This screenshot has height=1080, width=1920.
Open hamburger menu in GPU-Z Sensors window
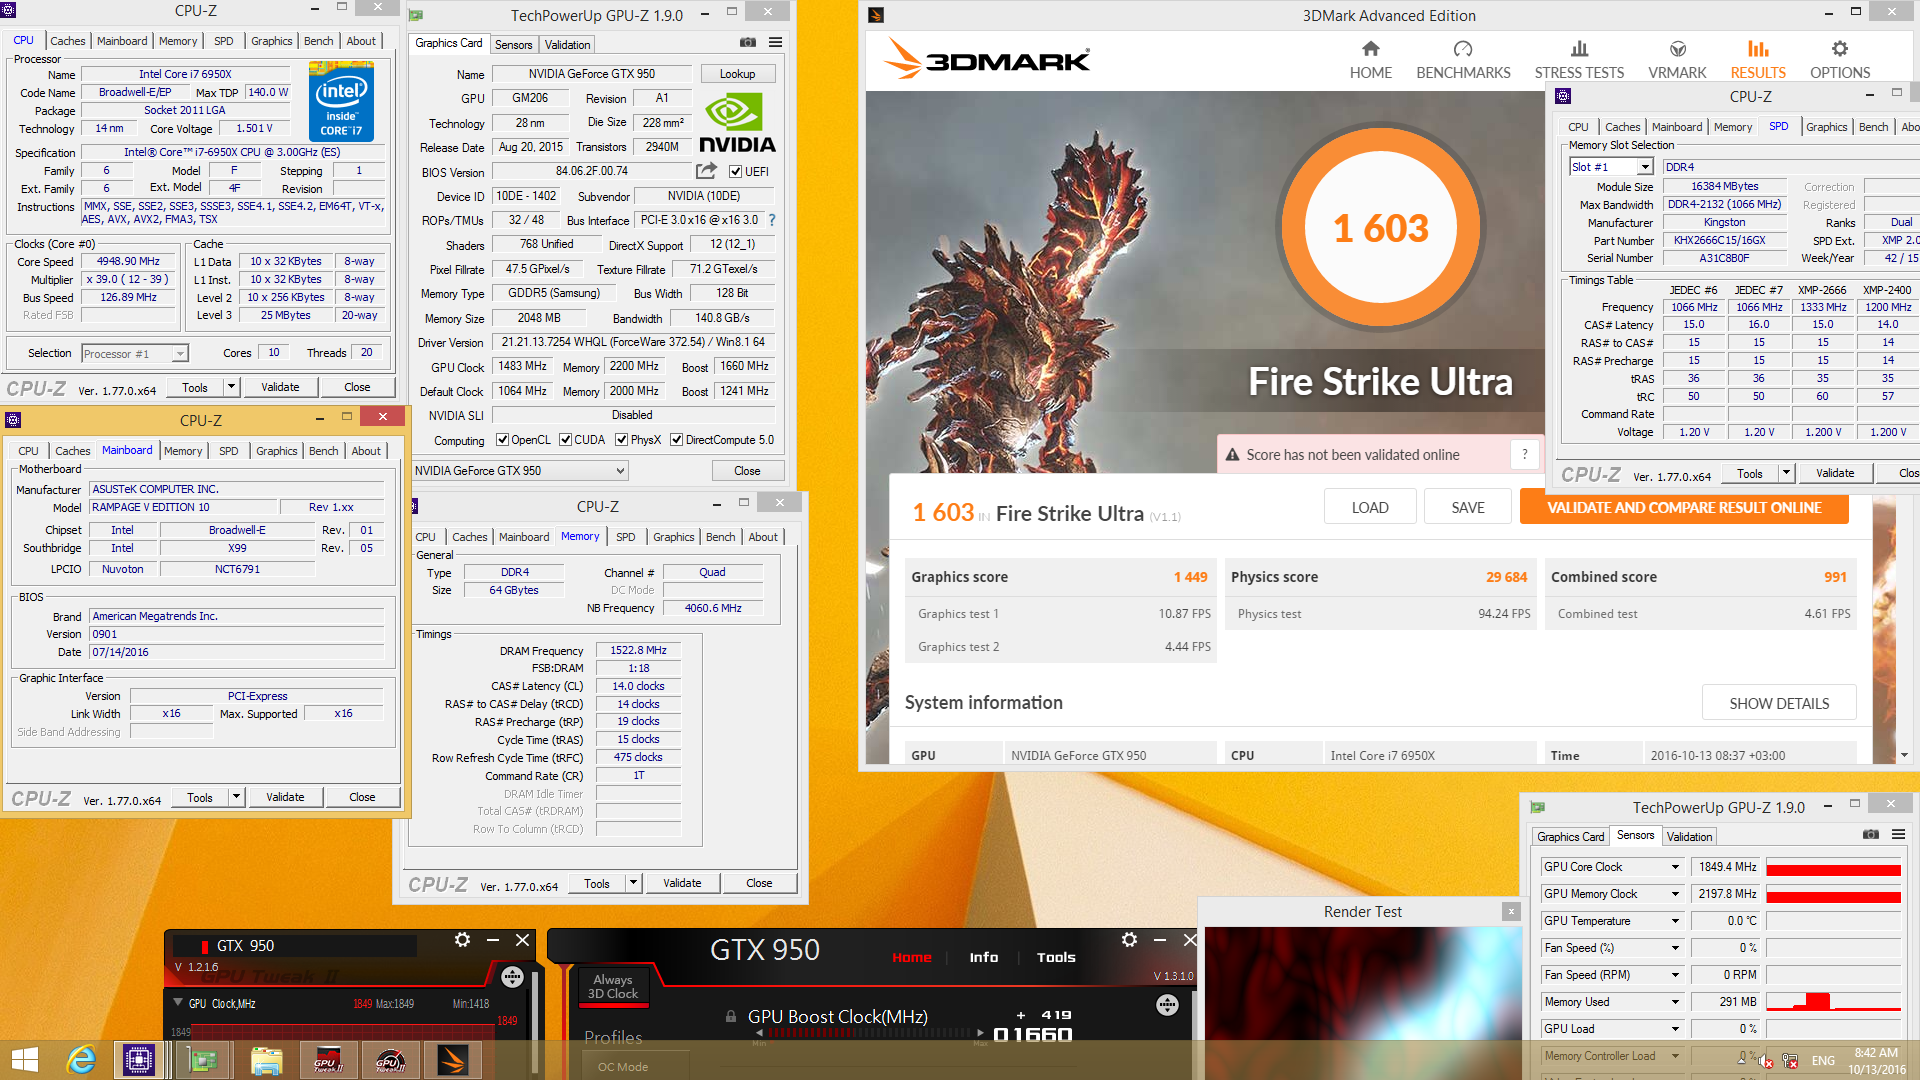point(1898,835)
